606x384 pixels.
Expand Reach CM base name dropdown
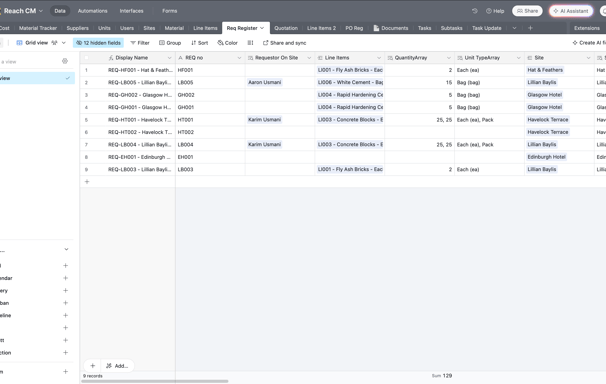[x=41, y=11]
